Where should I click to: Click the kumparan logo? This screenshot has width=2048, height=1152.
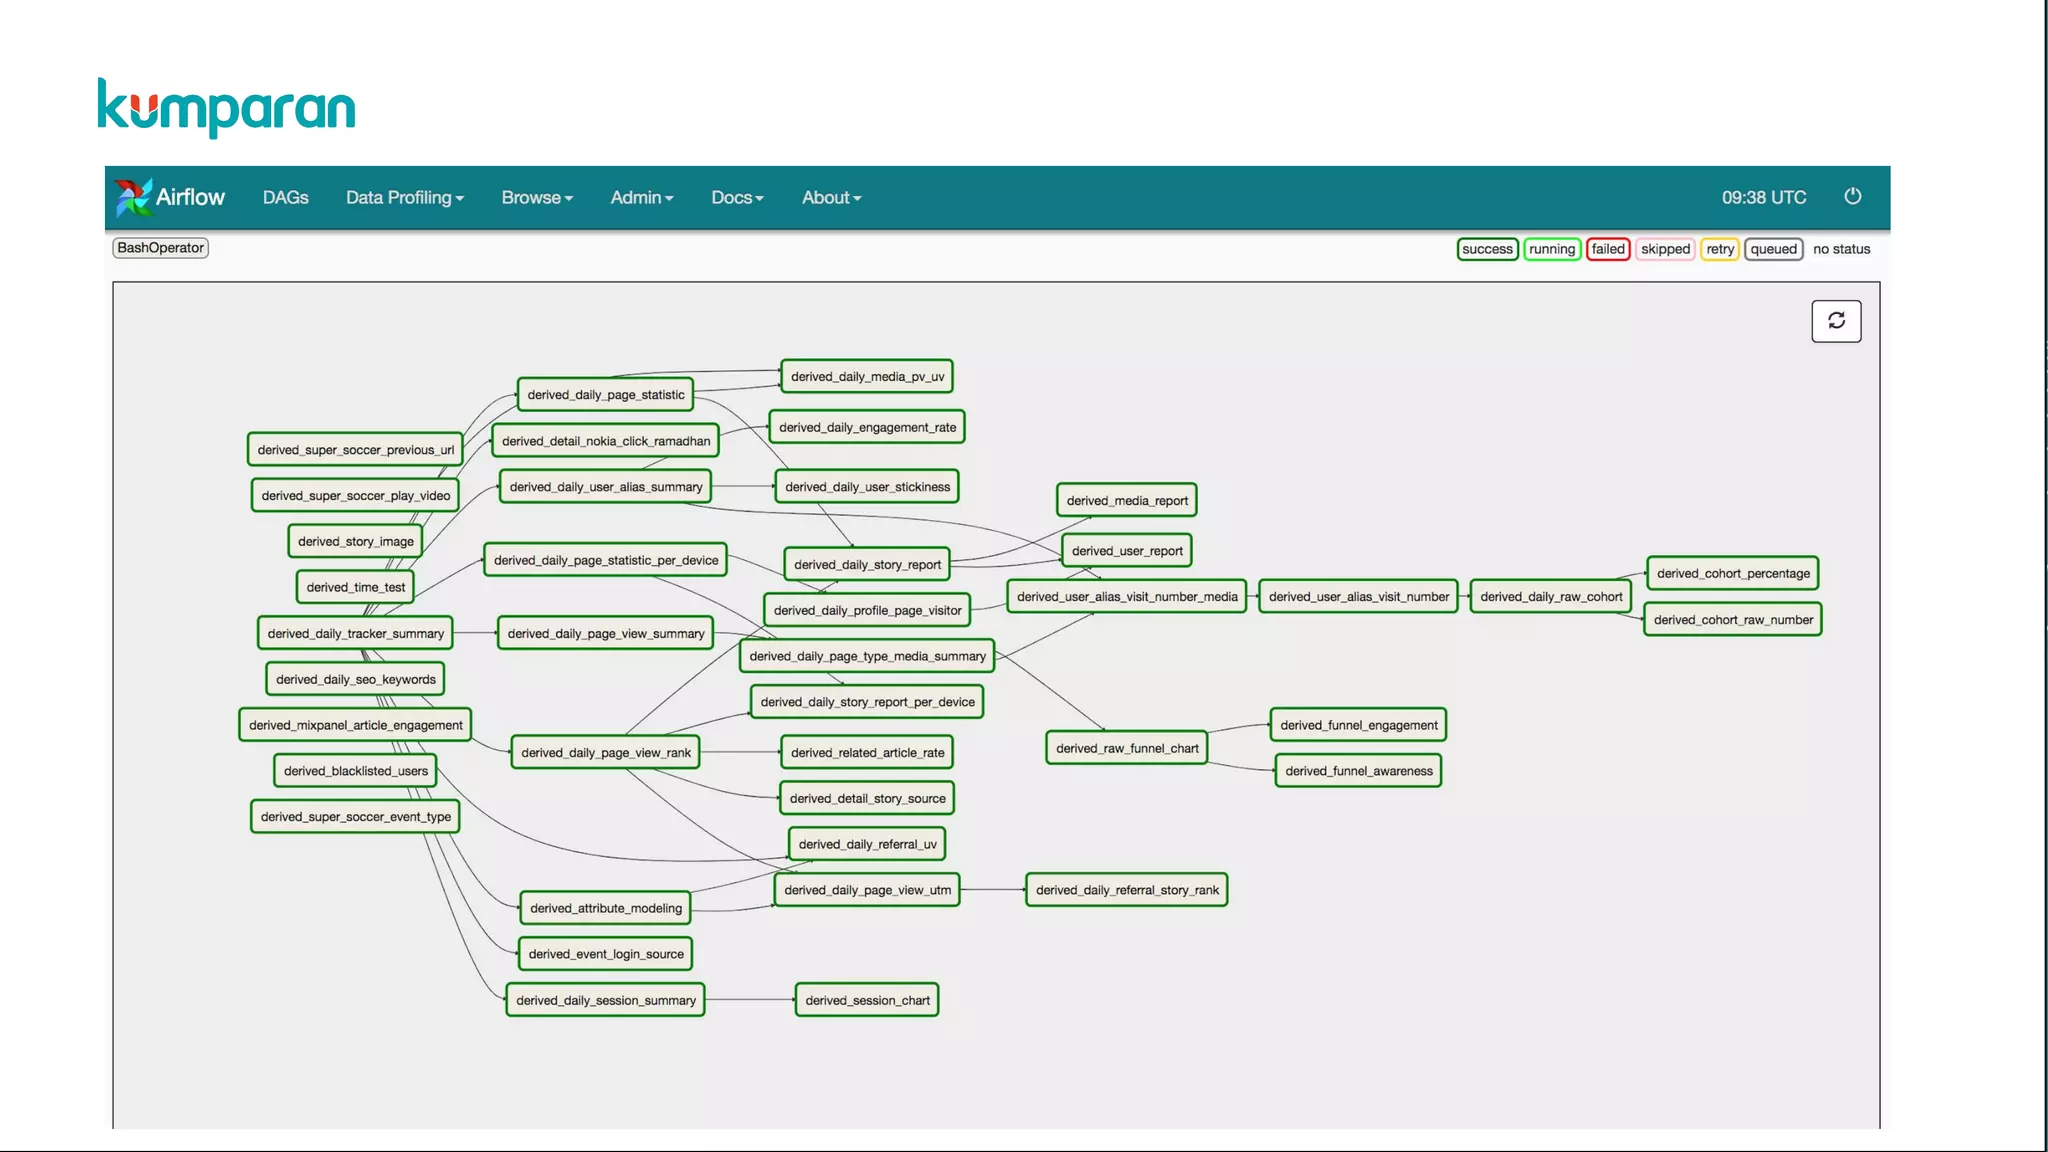226,108
